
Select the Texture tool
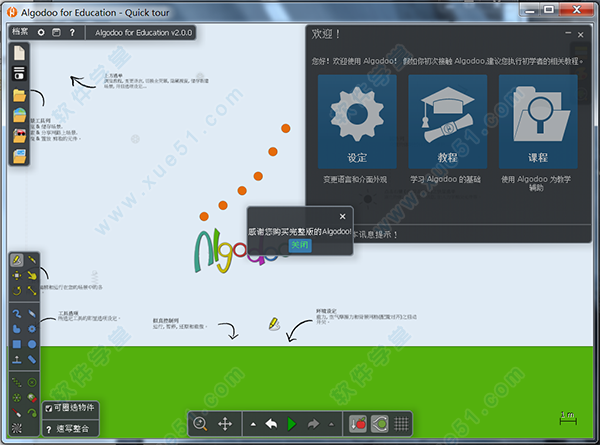16,428
